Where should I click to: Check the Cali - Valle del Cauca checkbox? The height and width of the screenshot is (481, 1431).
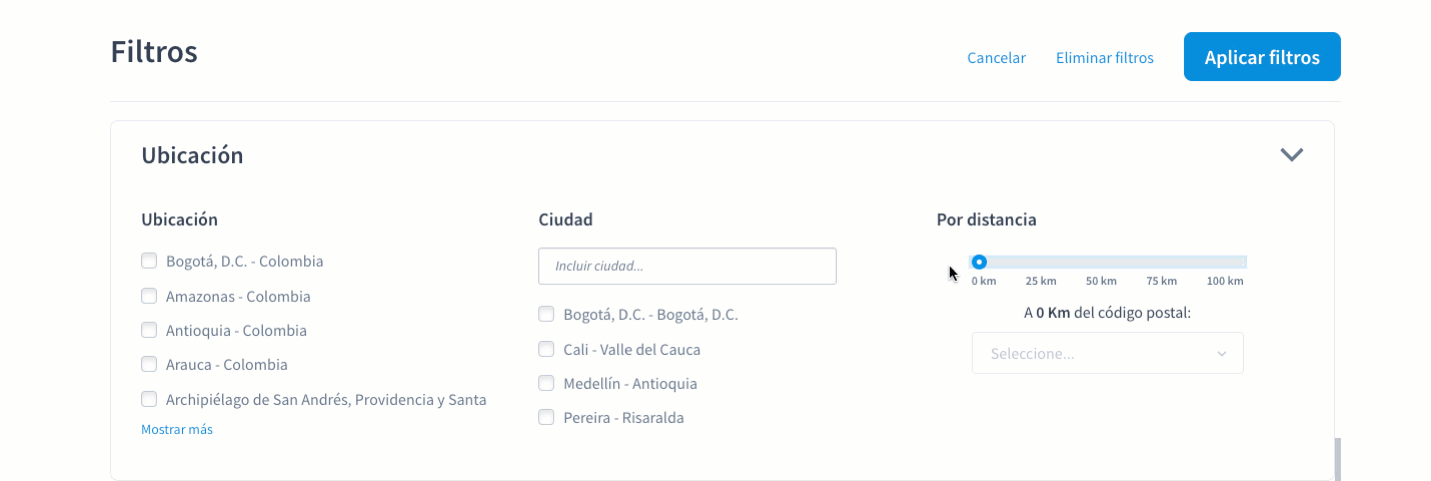coord(546,349)
